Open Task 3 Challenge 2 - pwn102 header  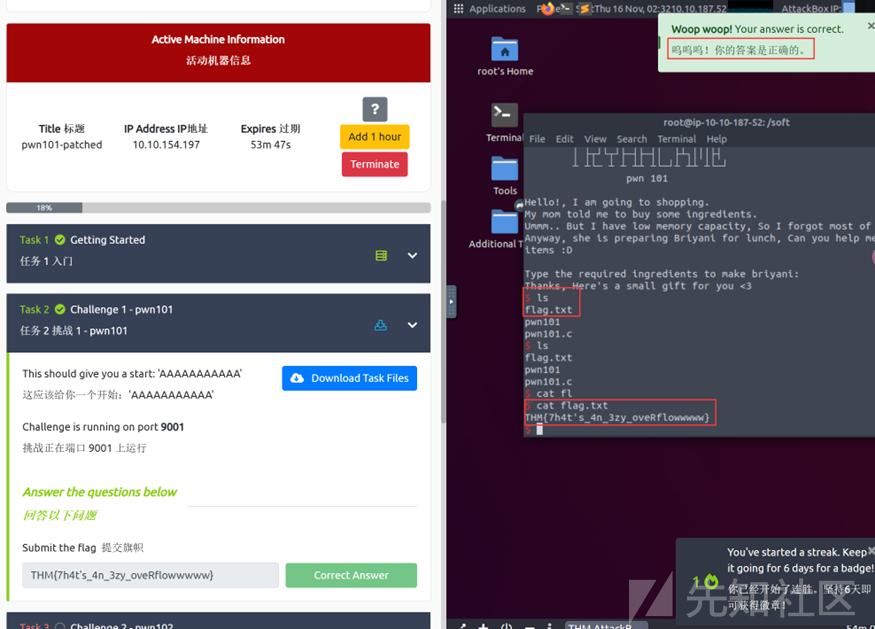(218, 621)
